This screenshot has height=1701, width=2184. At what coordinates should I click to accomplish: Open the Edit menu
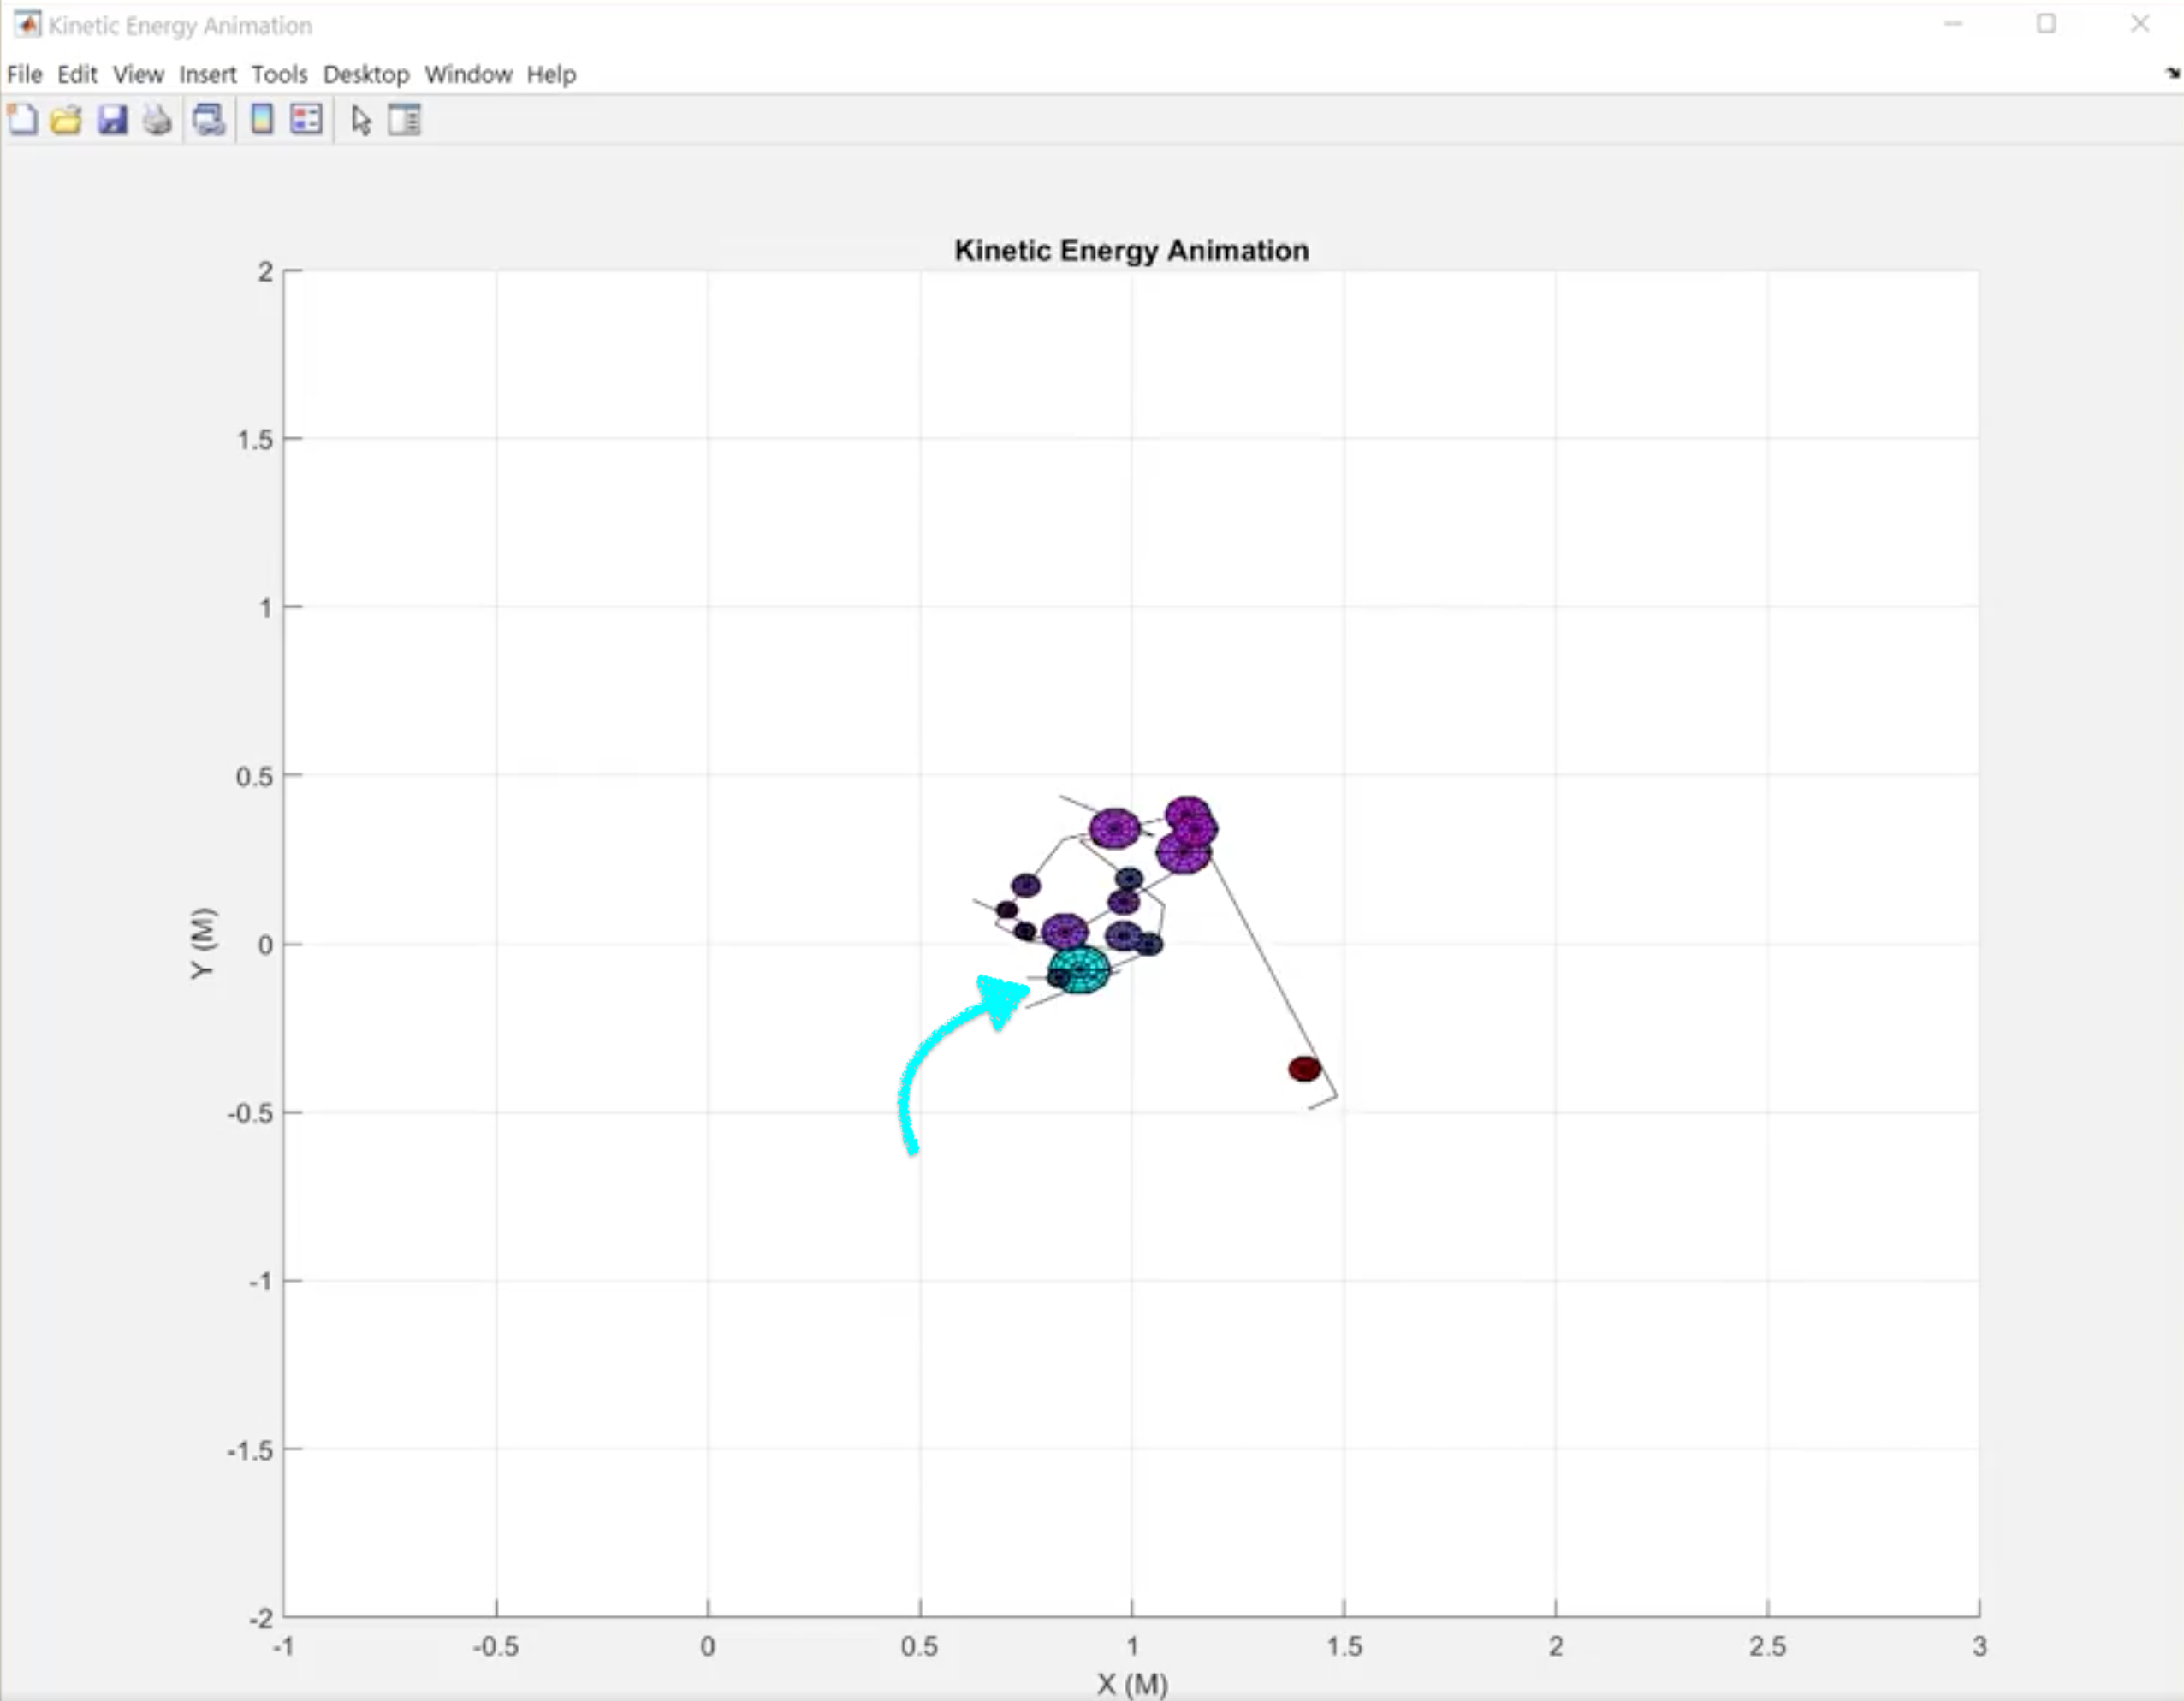77,74
